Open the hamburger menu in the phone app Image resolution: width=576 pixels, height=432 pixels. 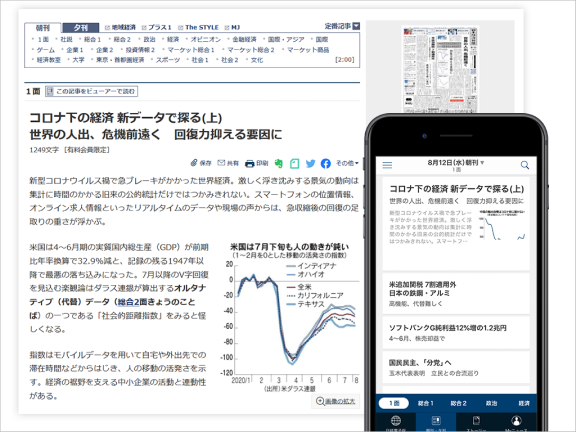pyautogui.click(x=387, y=165)
